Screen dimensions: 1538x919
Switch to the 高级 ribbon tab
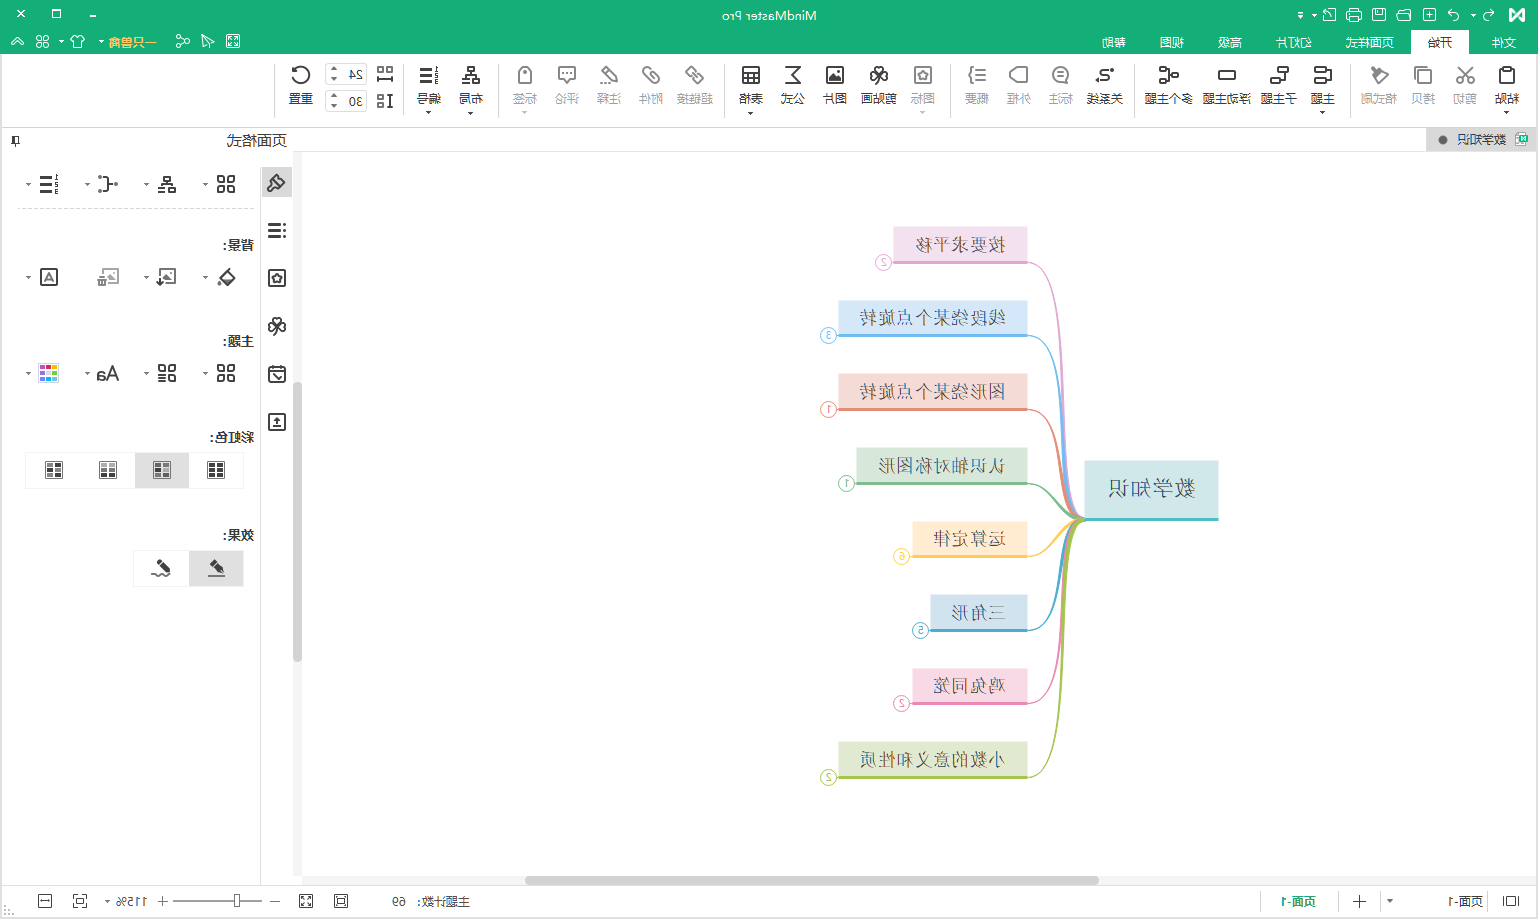coord(1230,42)
